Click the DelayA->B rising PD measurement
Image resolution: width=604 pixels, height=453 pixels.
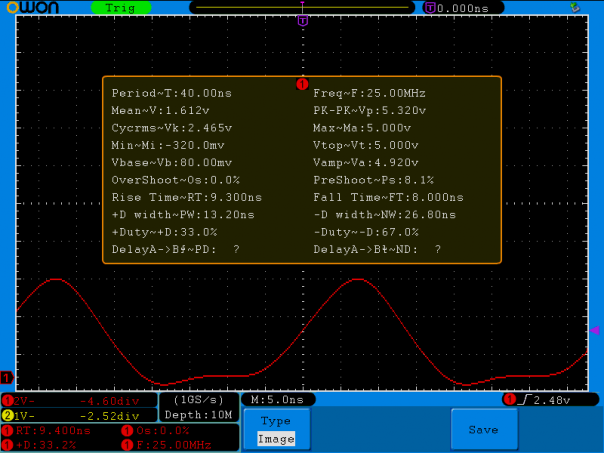click(176, 249)
